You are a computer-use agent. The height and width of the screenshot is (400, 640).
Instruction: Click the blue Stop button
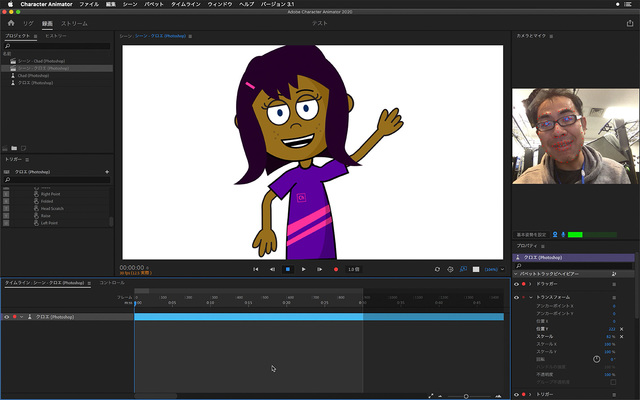pyautogui.click(x=287, y=269)
